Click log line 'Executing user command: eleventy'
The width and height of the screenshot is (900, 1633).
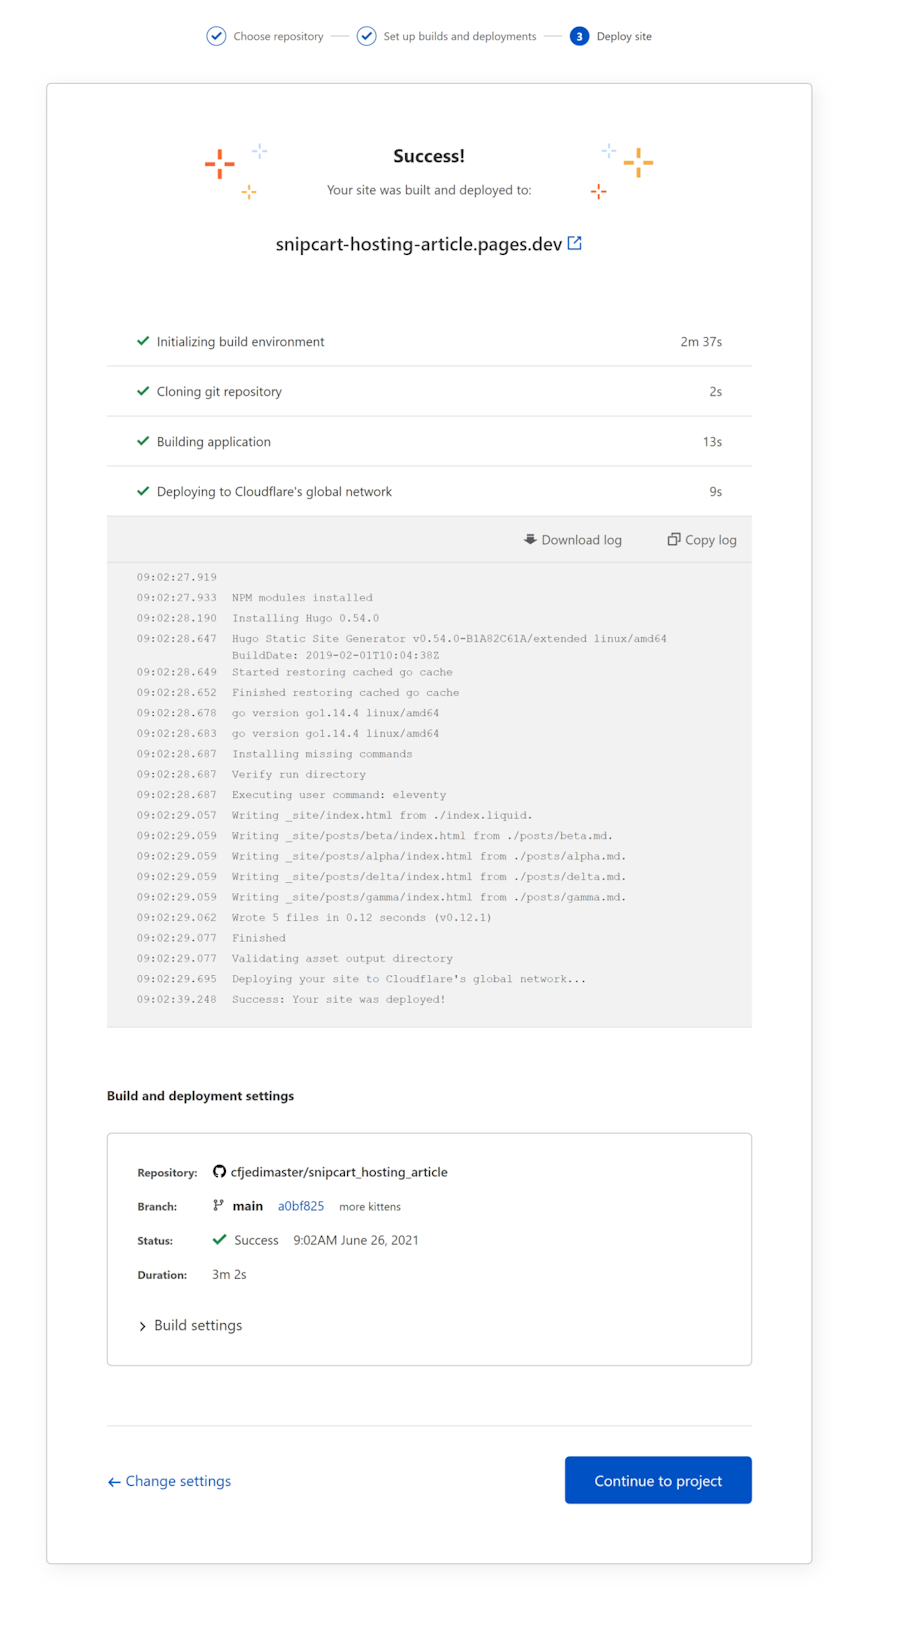[339, 795]
